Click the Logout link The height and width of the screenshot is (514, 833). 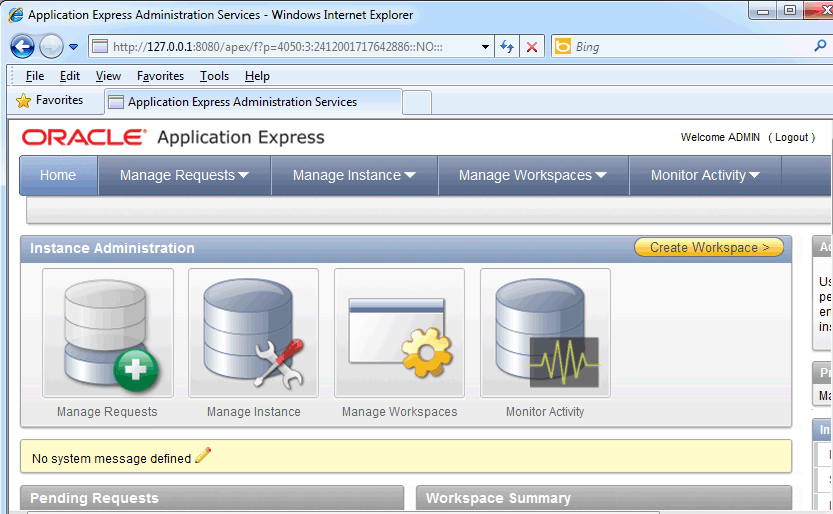792,137
